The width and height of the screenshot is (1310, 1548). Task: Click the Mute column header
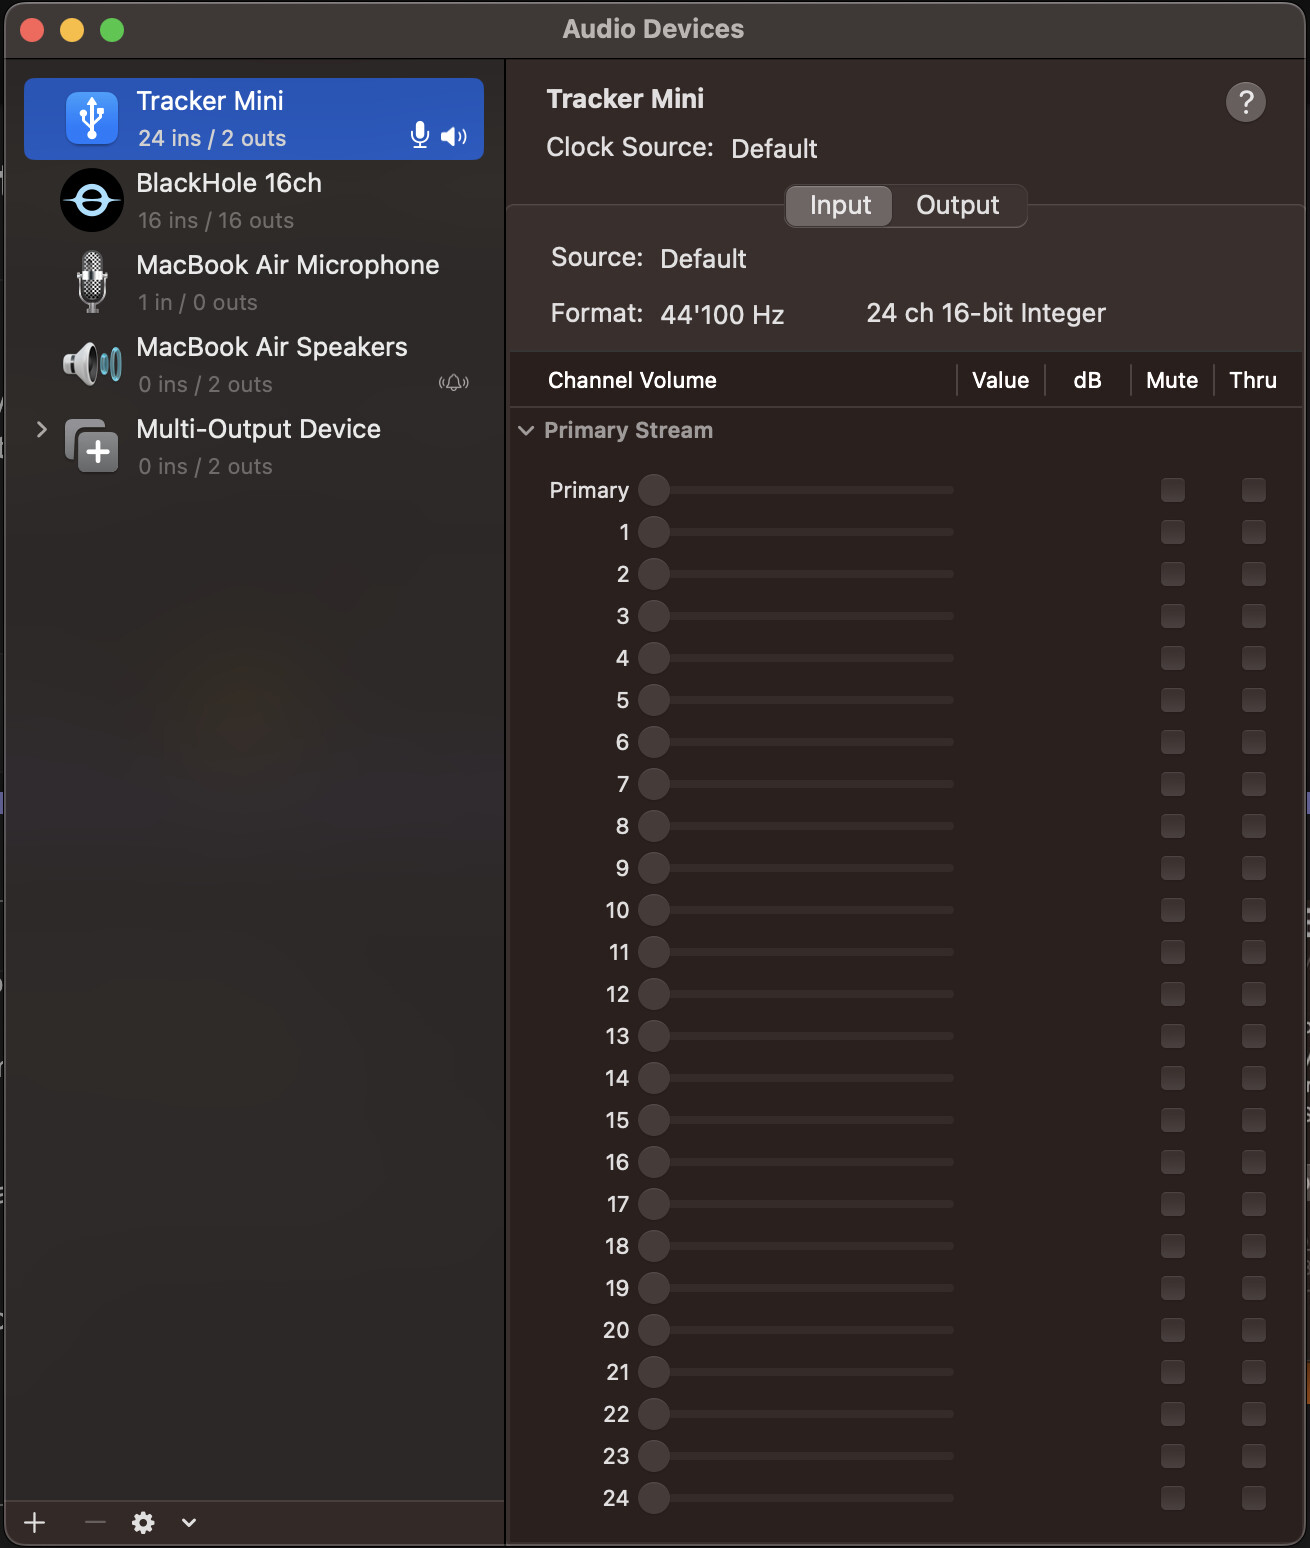(x=1172, y=380)
